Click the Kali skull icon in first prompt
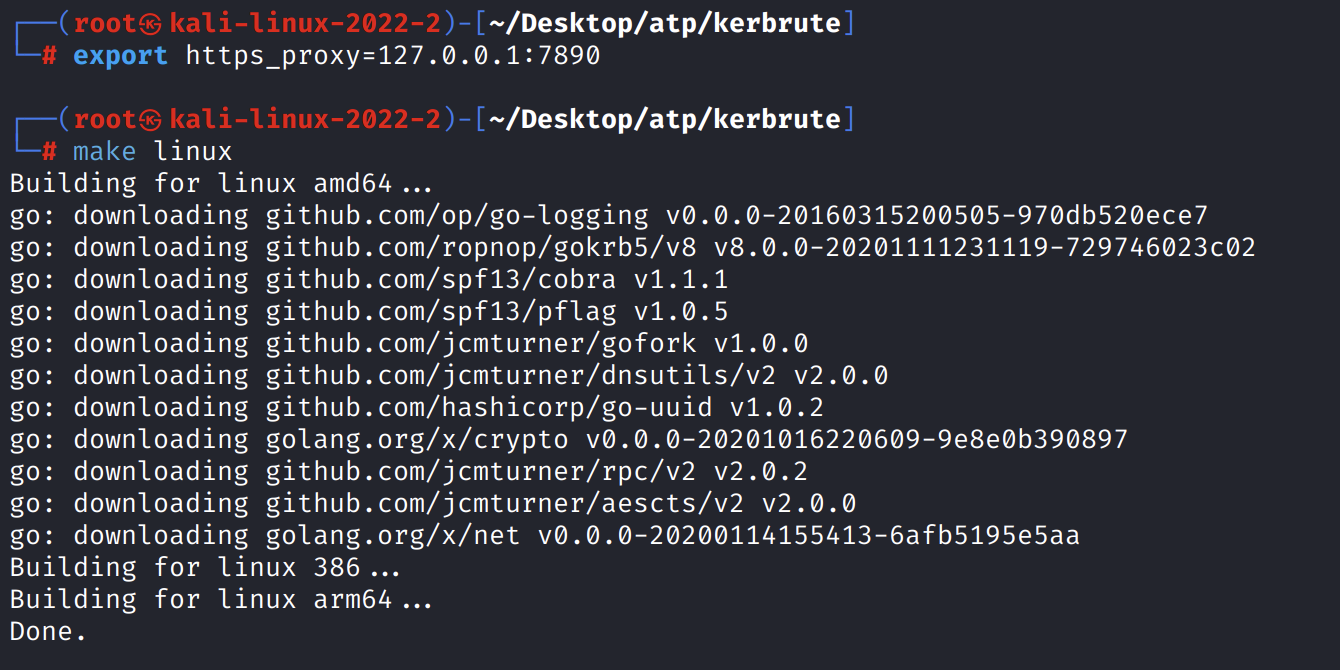 [x=151, y=24]
